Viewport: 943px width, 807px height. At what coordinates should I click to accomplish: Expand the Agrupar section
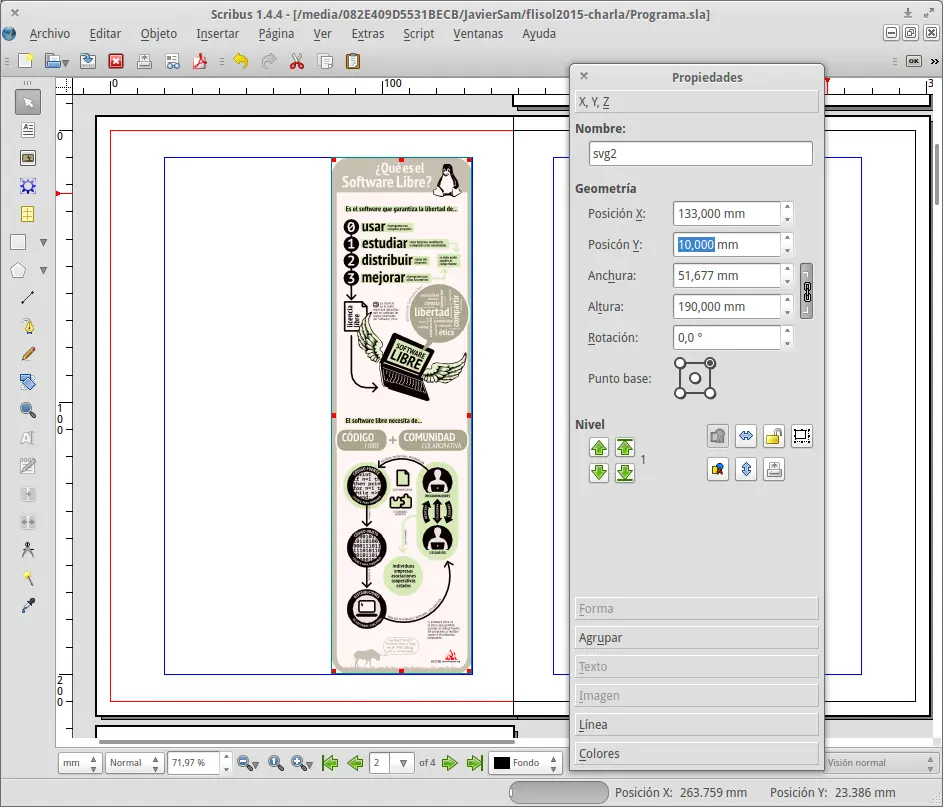tap(696, 637)
